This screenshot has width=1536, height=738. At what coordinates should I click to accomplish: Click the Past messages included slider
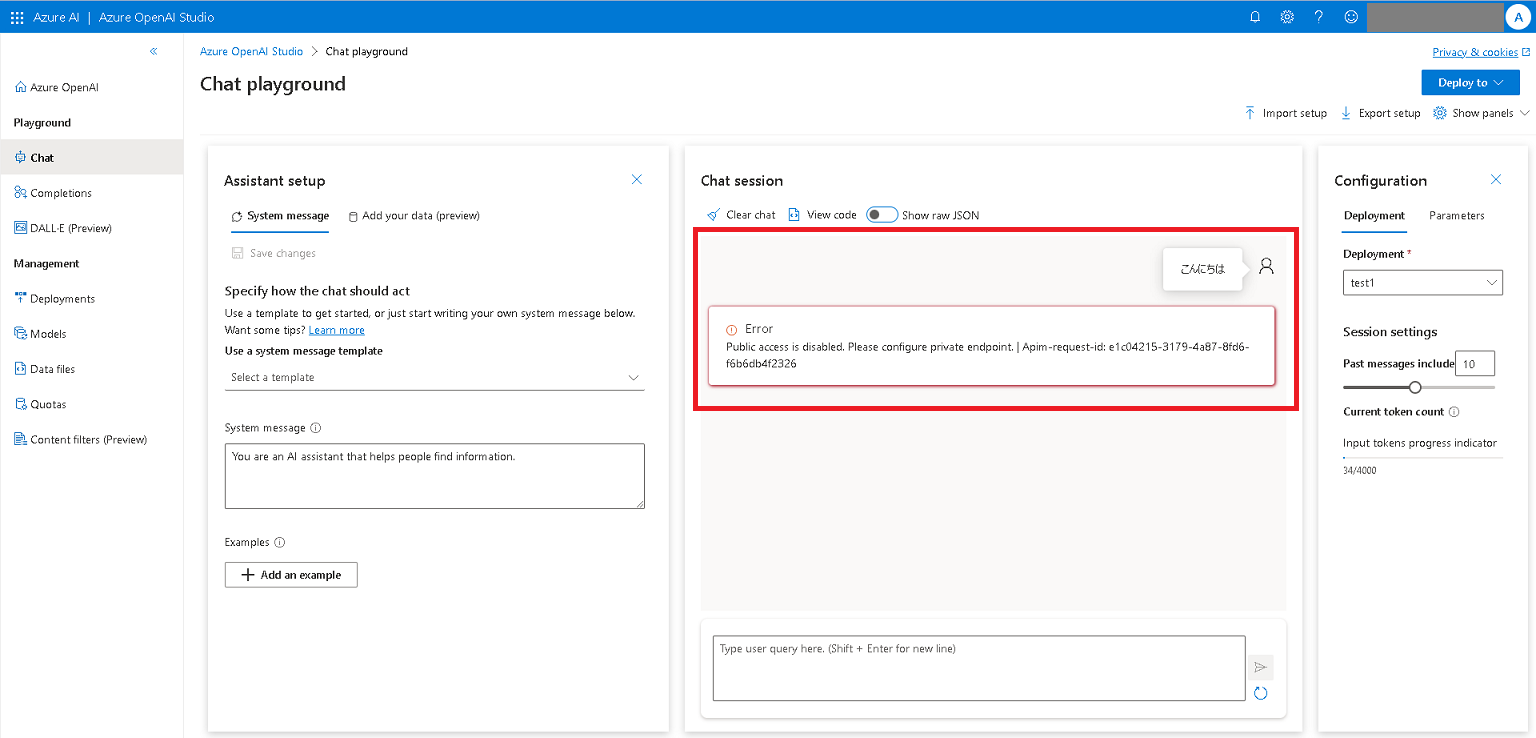1415,387
